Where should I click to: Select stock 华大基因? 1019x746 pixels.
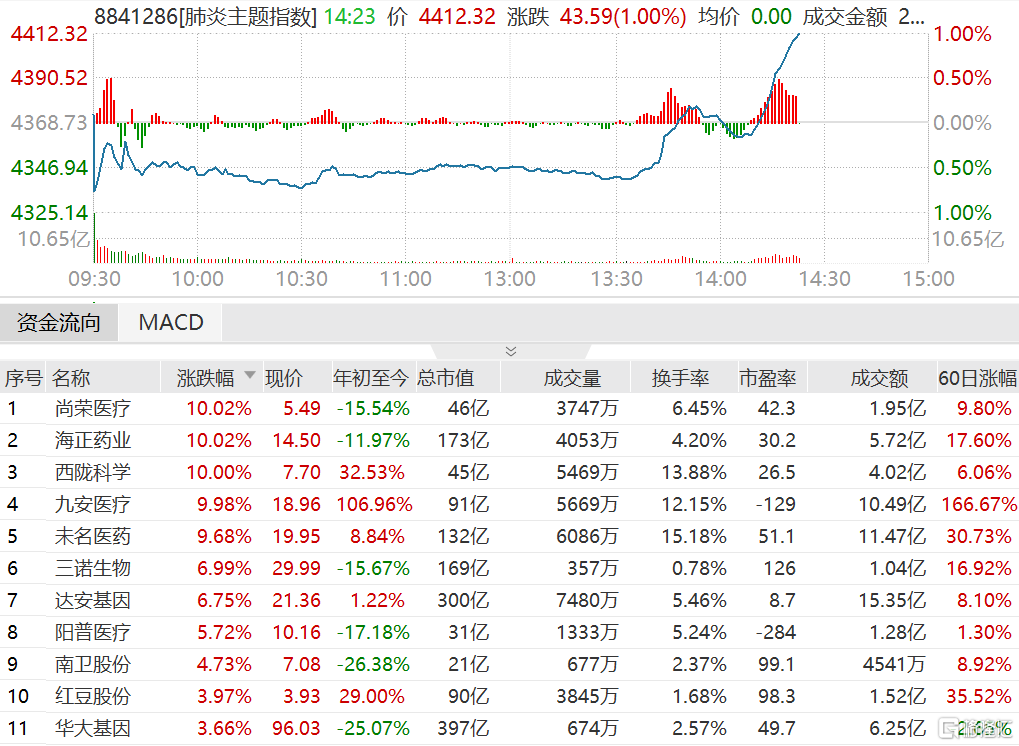point(93,728)
